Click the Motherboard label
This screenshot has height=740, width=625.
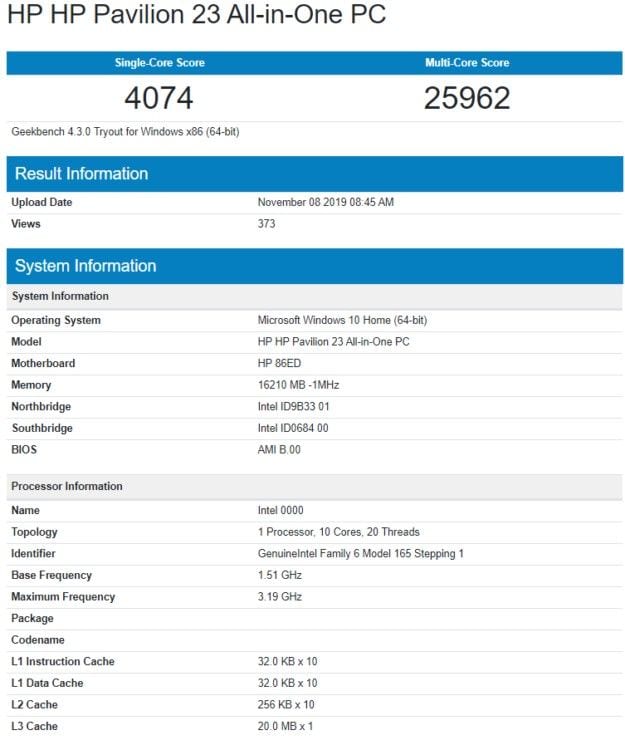(x=43, y=363)
